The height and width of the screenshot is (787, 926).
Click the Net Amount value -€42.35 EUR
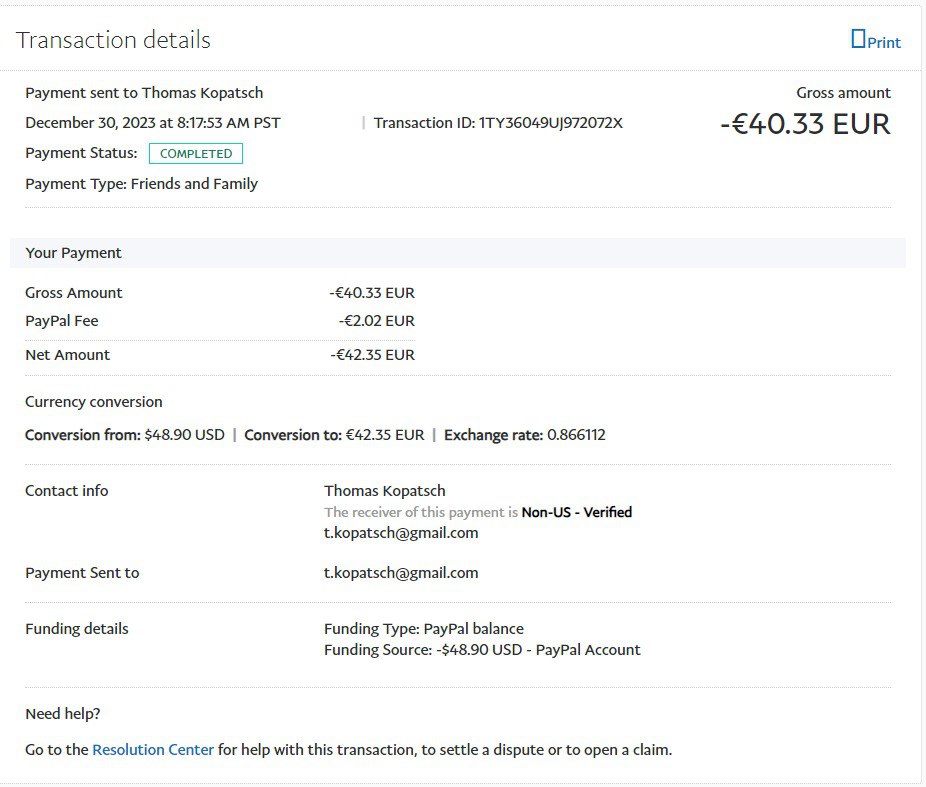tap(372, 355)
